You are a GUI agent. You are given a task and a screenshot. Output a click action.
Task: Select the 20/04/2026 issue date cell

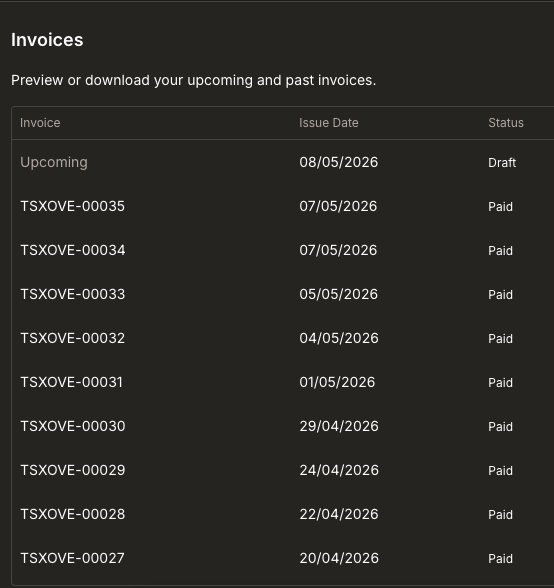pyautogui.click(x=339, y=558)
